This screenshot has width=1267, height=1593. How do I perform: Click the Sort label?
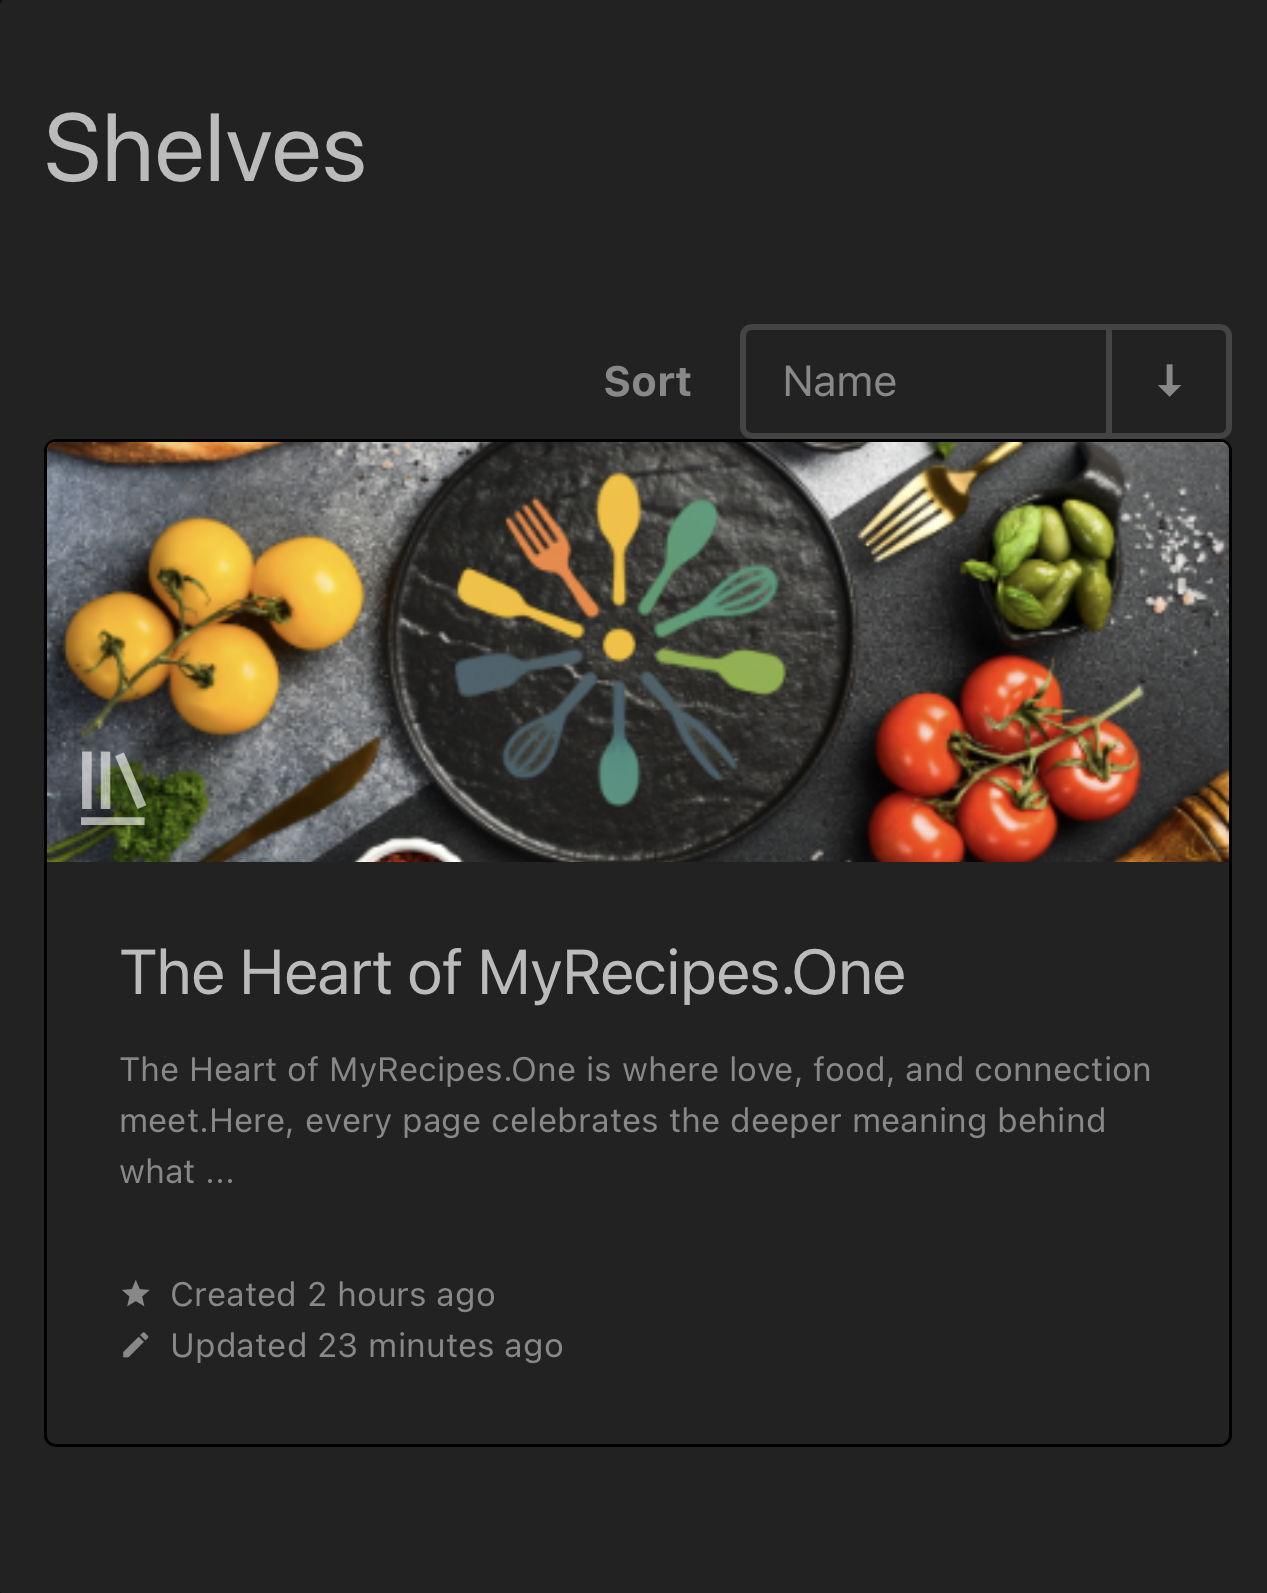(x=647, y=382)
